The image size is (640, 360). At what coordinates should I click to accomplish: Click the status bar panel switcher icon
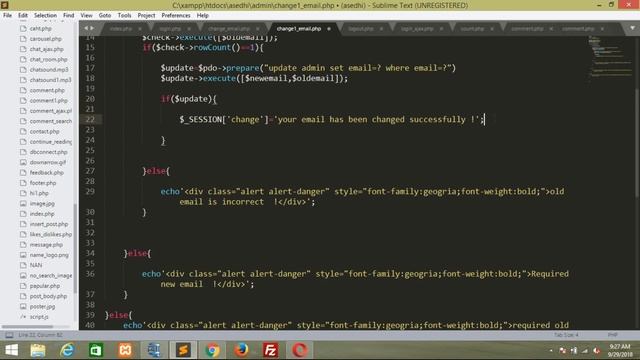point(9,335)
